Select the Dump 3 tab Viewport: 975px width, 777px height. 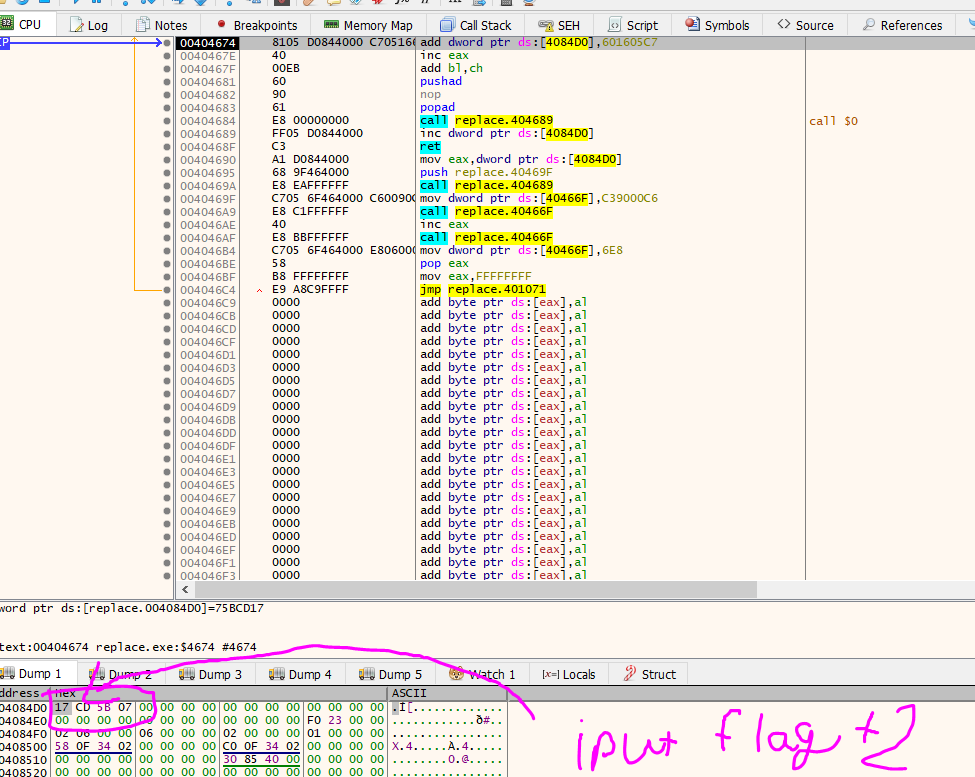click(x=210, y=674)
